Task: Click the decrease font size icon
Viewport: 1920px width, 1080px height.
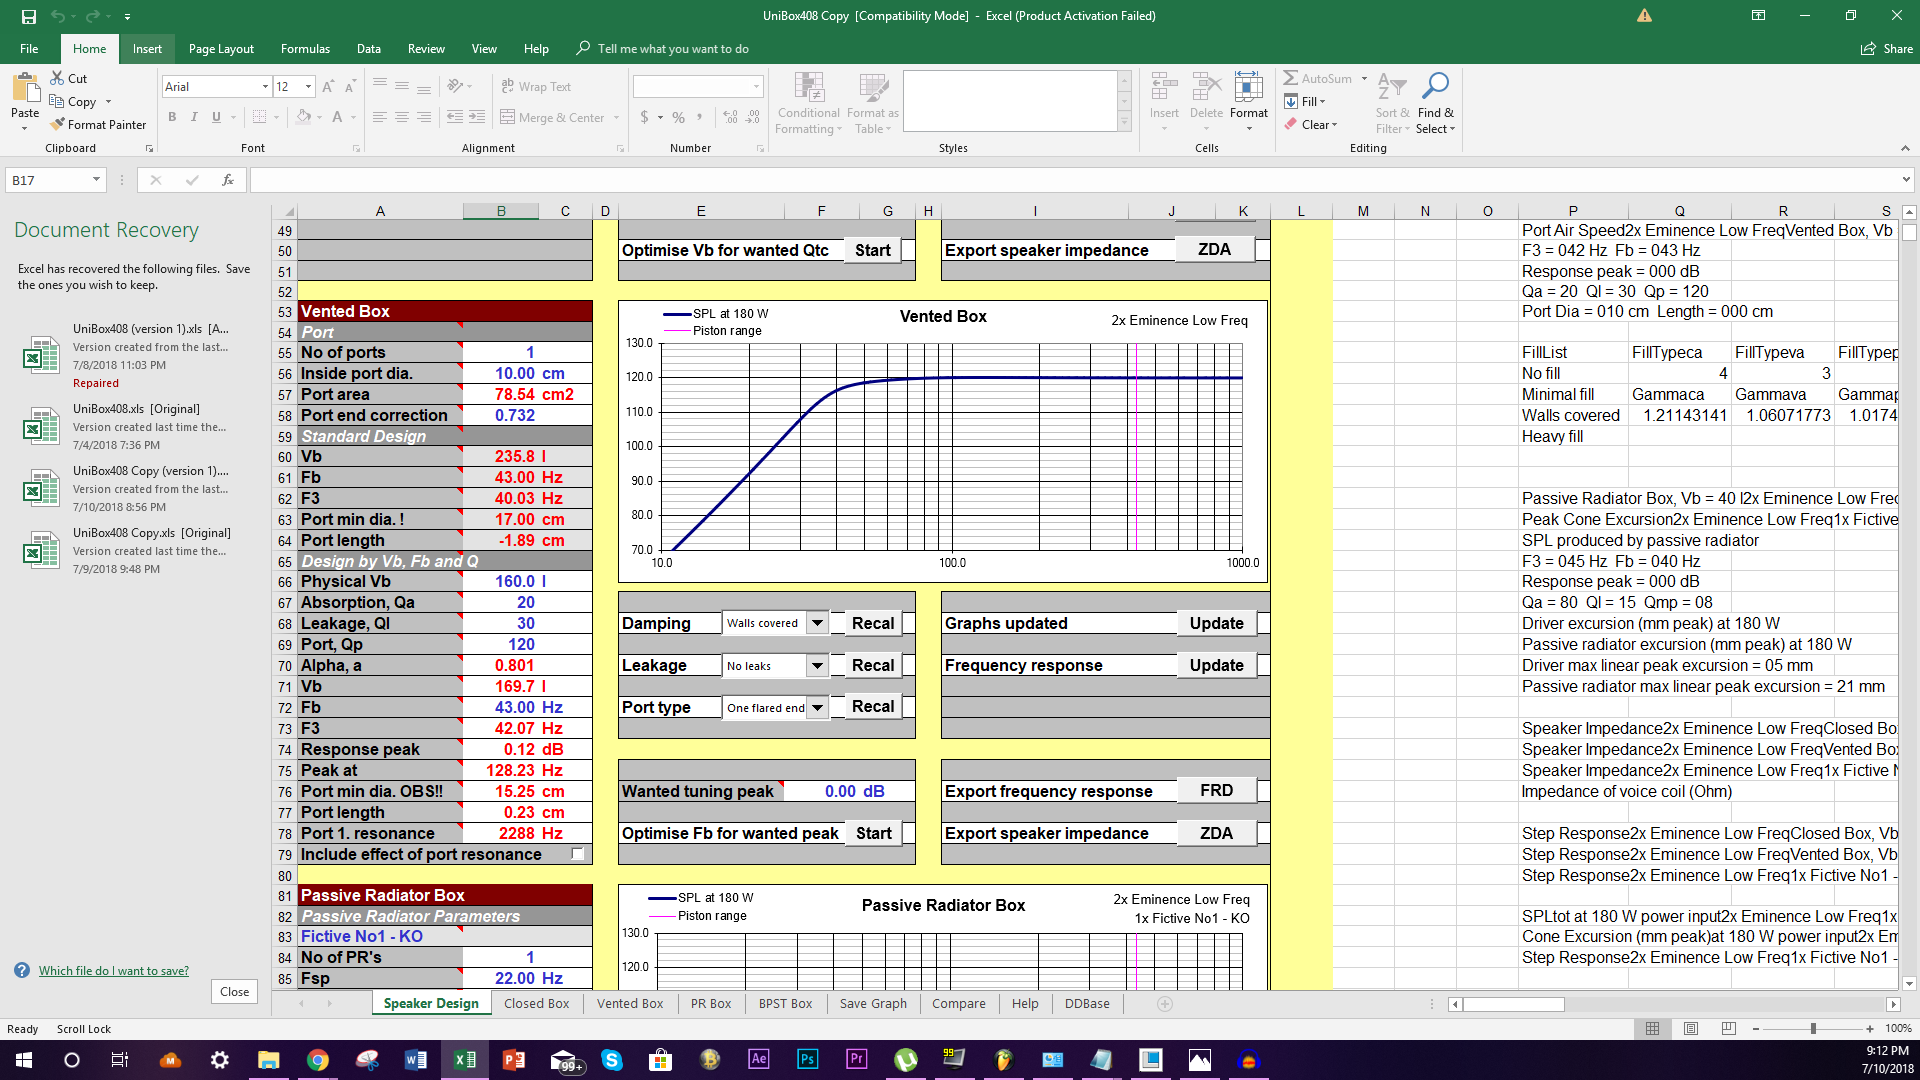Action: [x=350, y=87]
